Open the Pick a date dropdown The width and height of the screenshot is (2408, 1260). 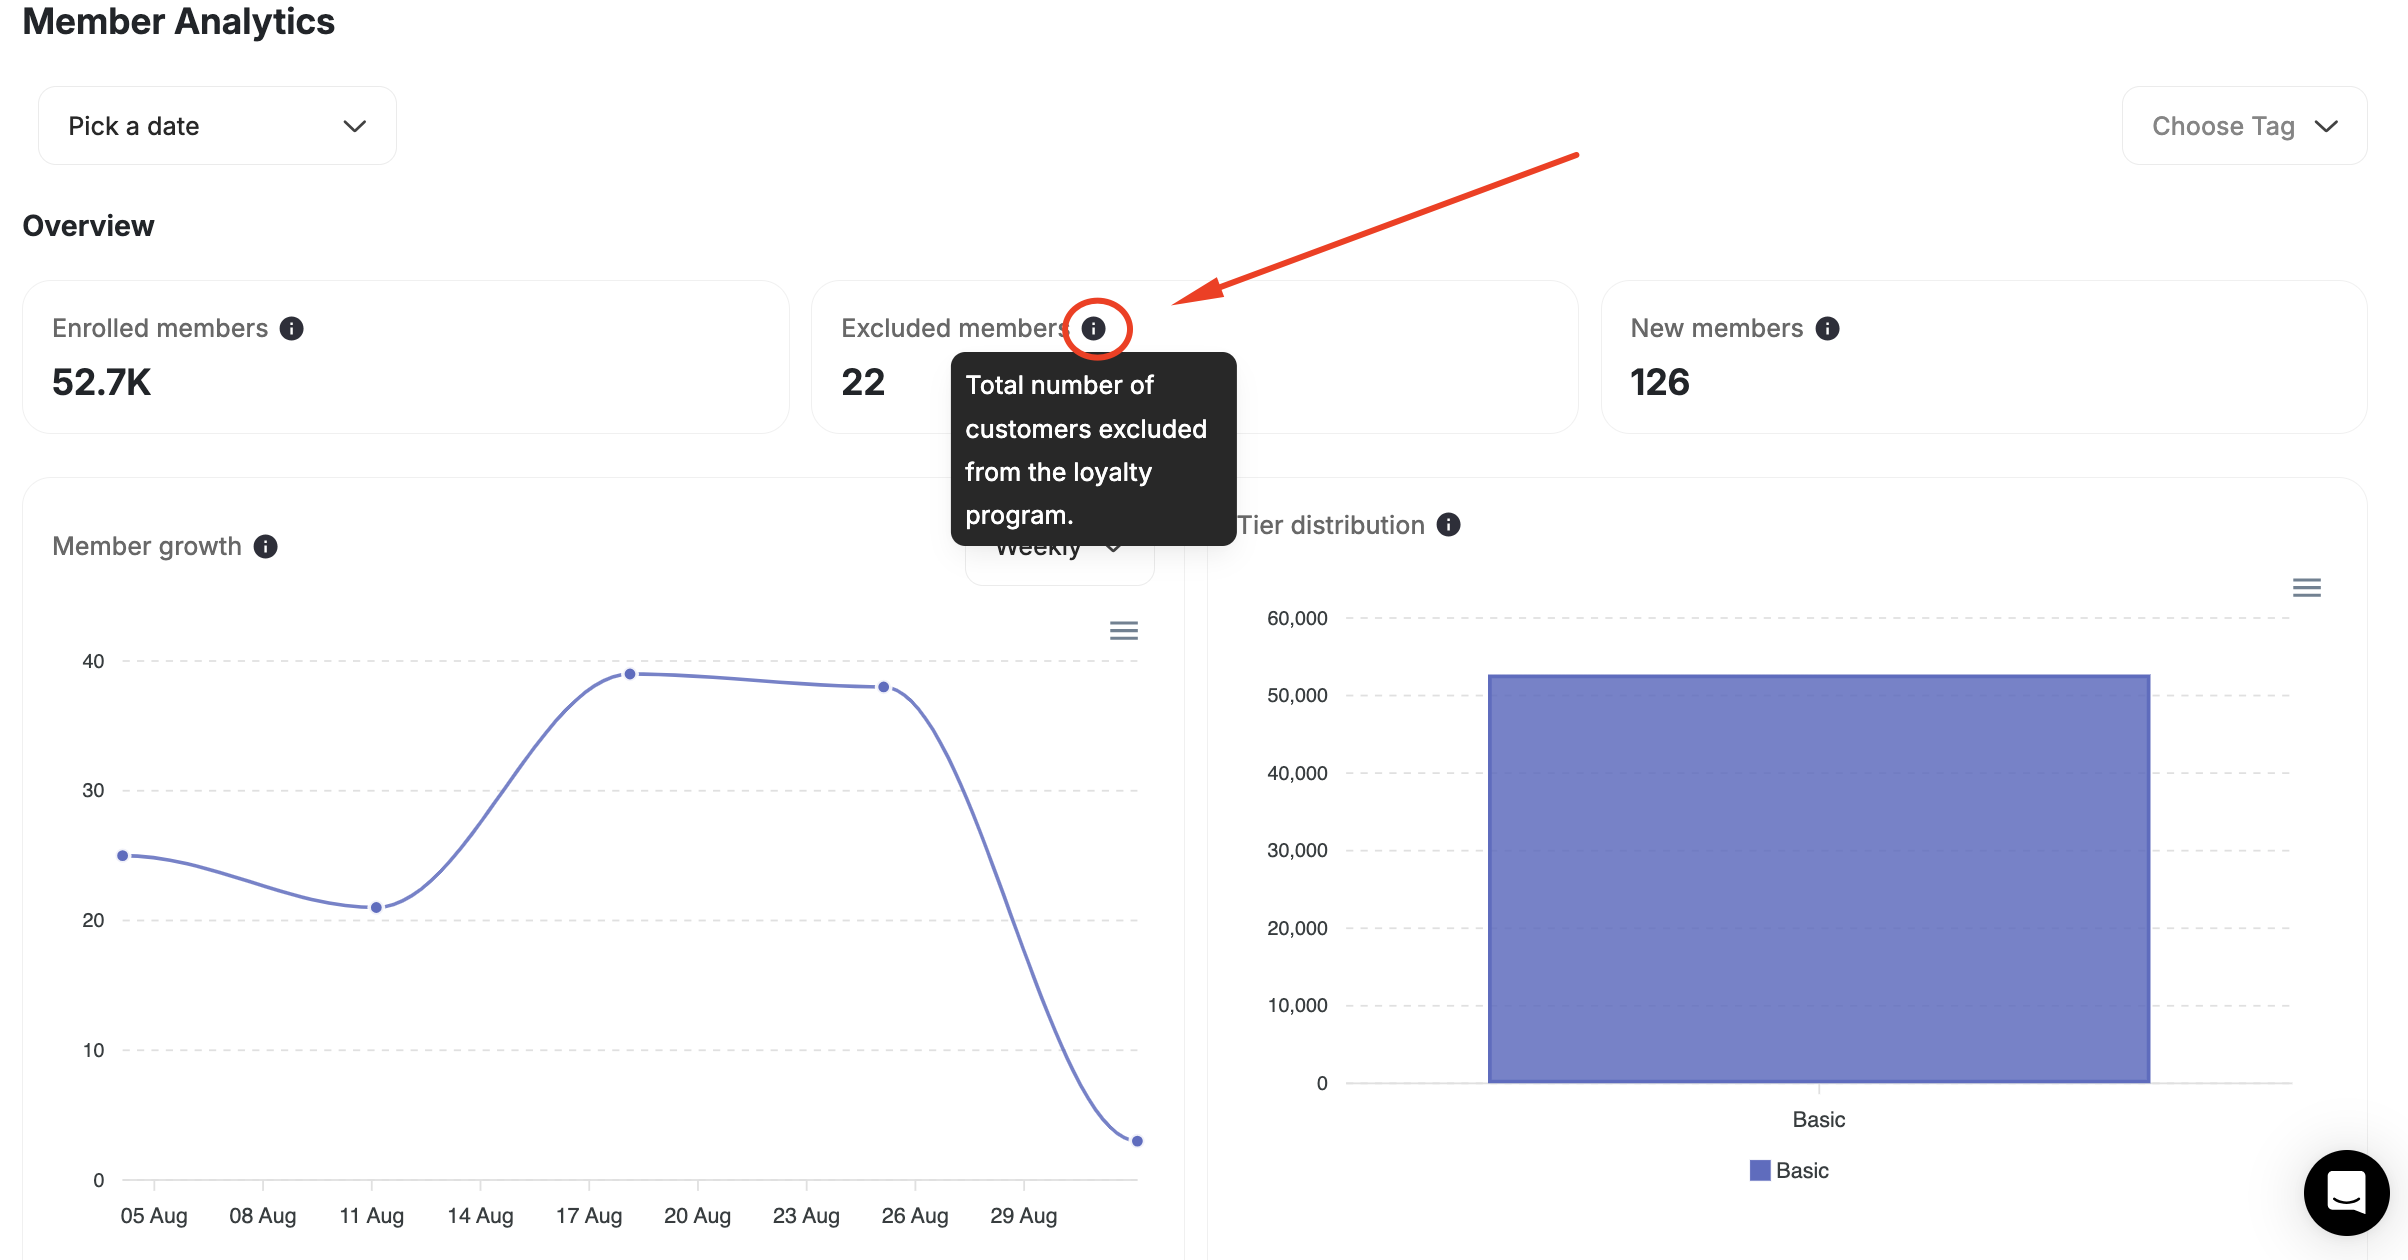[x=215, y=125]
